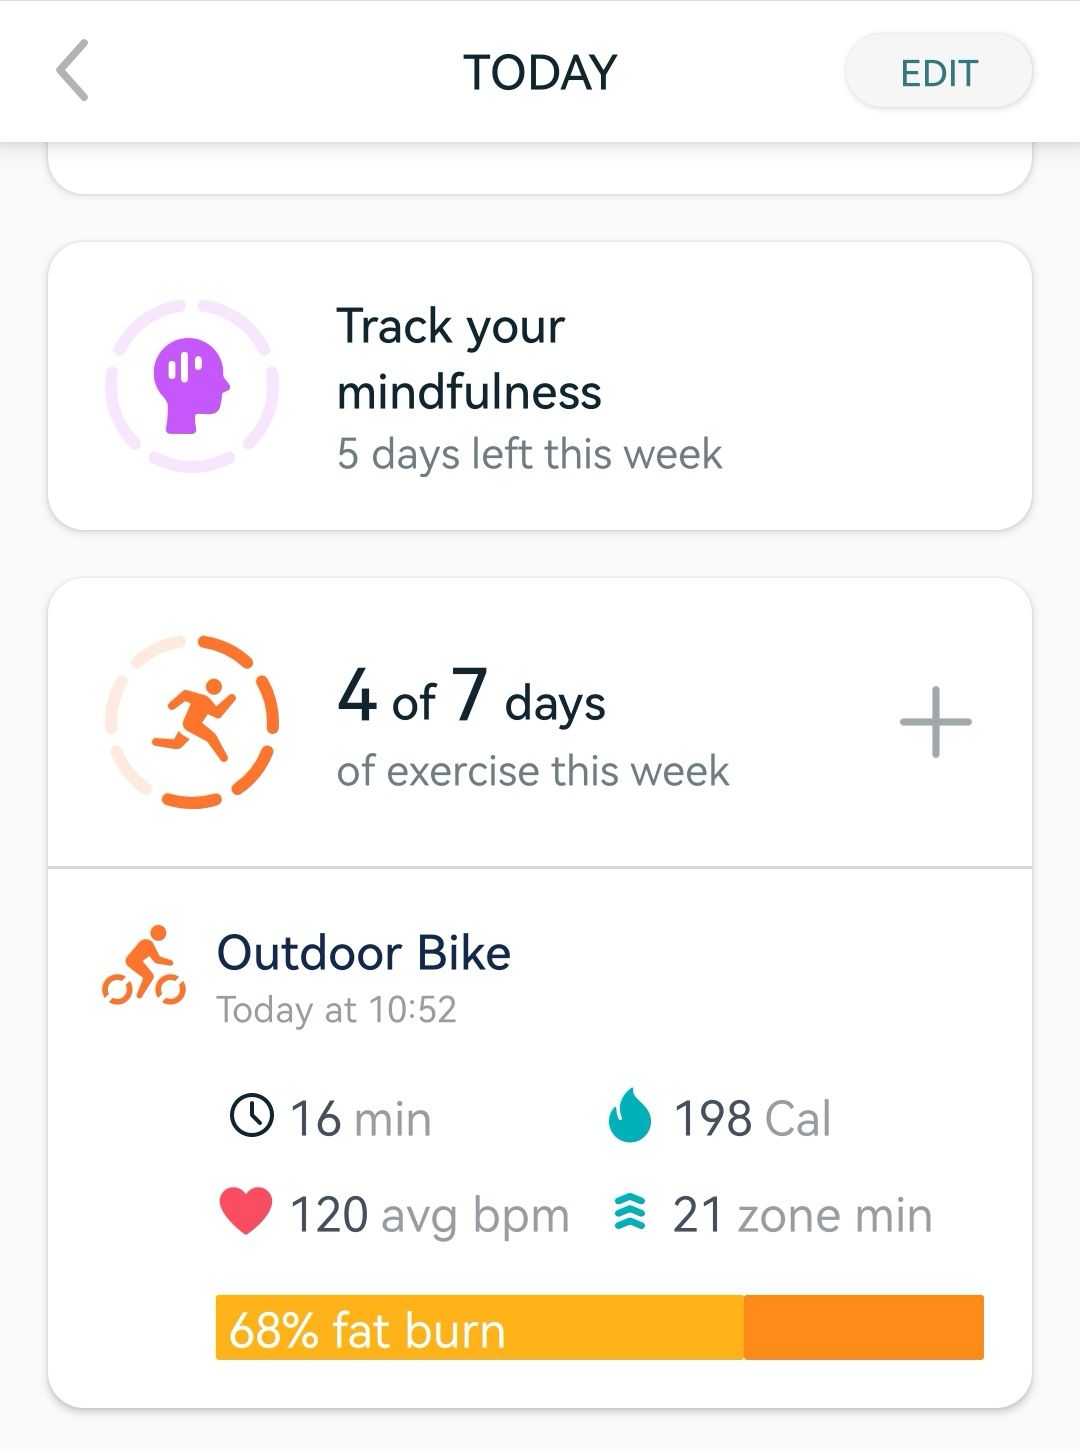The width and height of the screenshot is (1080, 1449).
Task: Tap the purple mindfulness head icon
Action: (191, 386)
